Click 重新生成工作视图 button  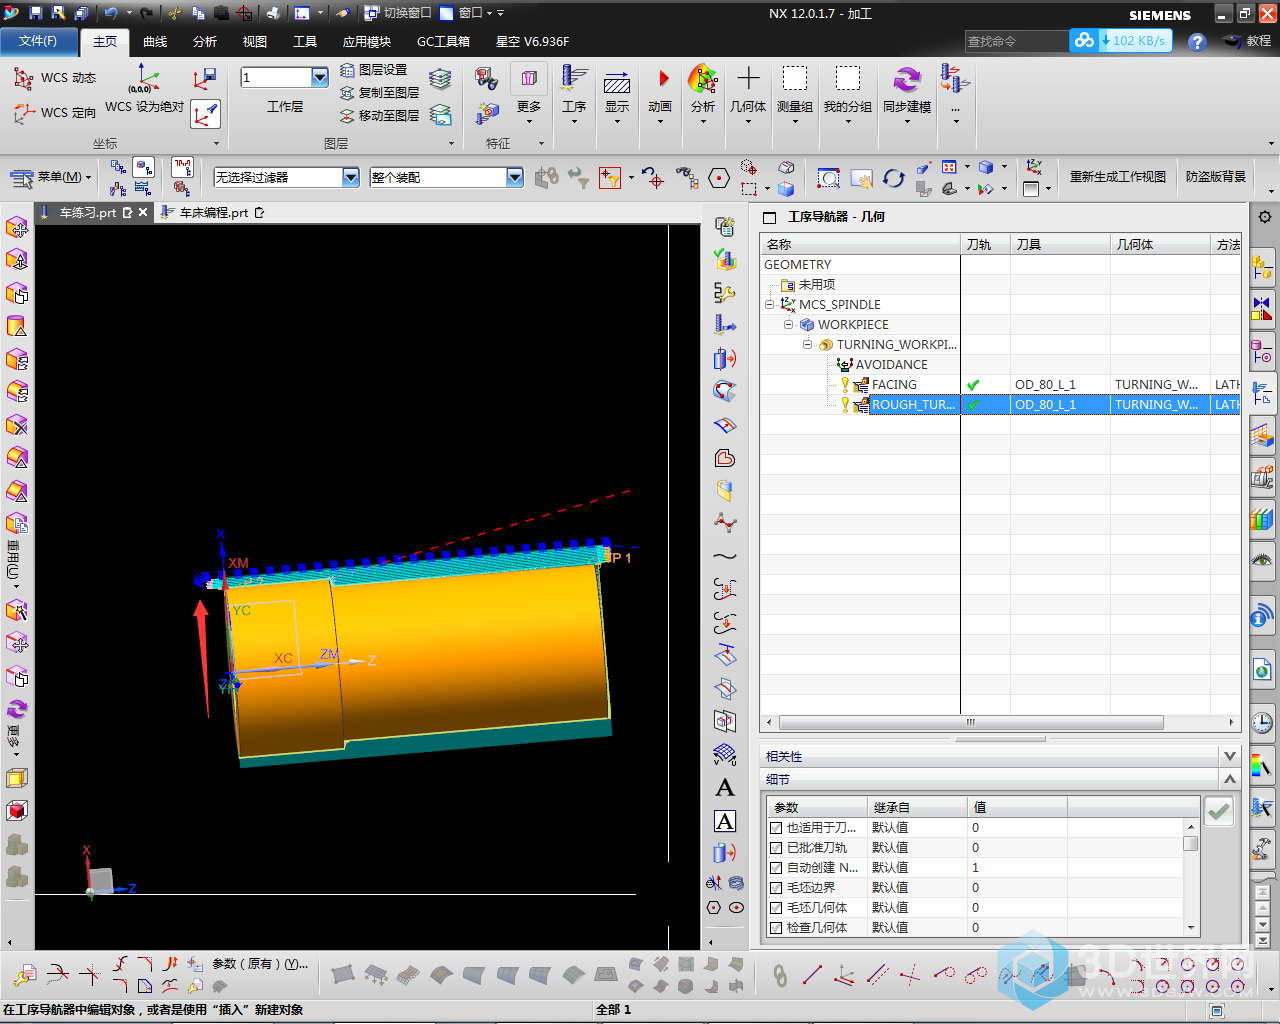point(1118,177)
